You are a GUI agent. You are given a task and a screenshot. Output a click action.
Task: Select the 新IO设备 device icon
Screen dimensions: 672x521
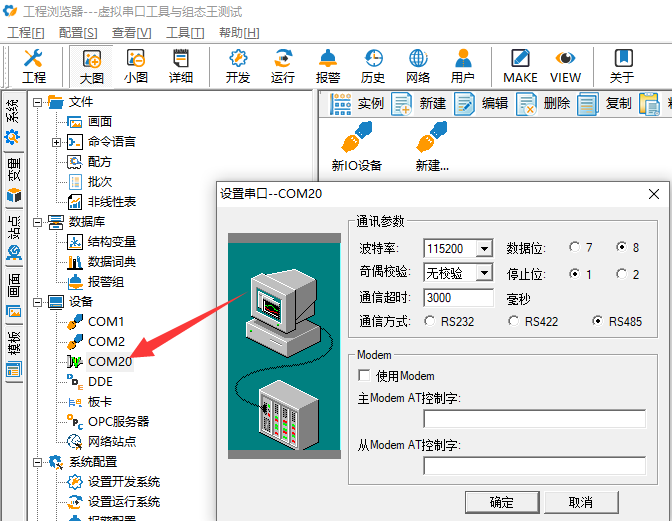pos(357,147)
